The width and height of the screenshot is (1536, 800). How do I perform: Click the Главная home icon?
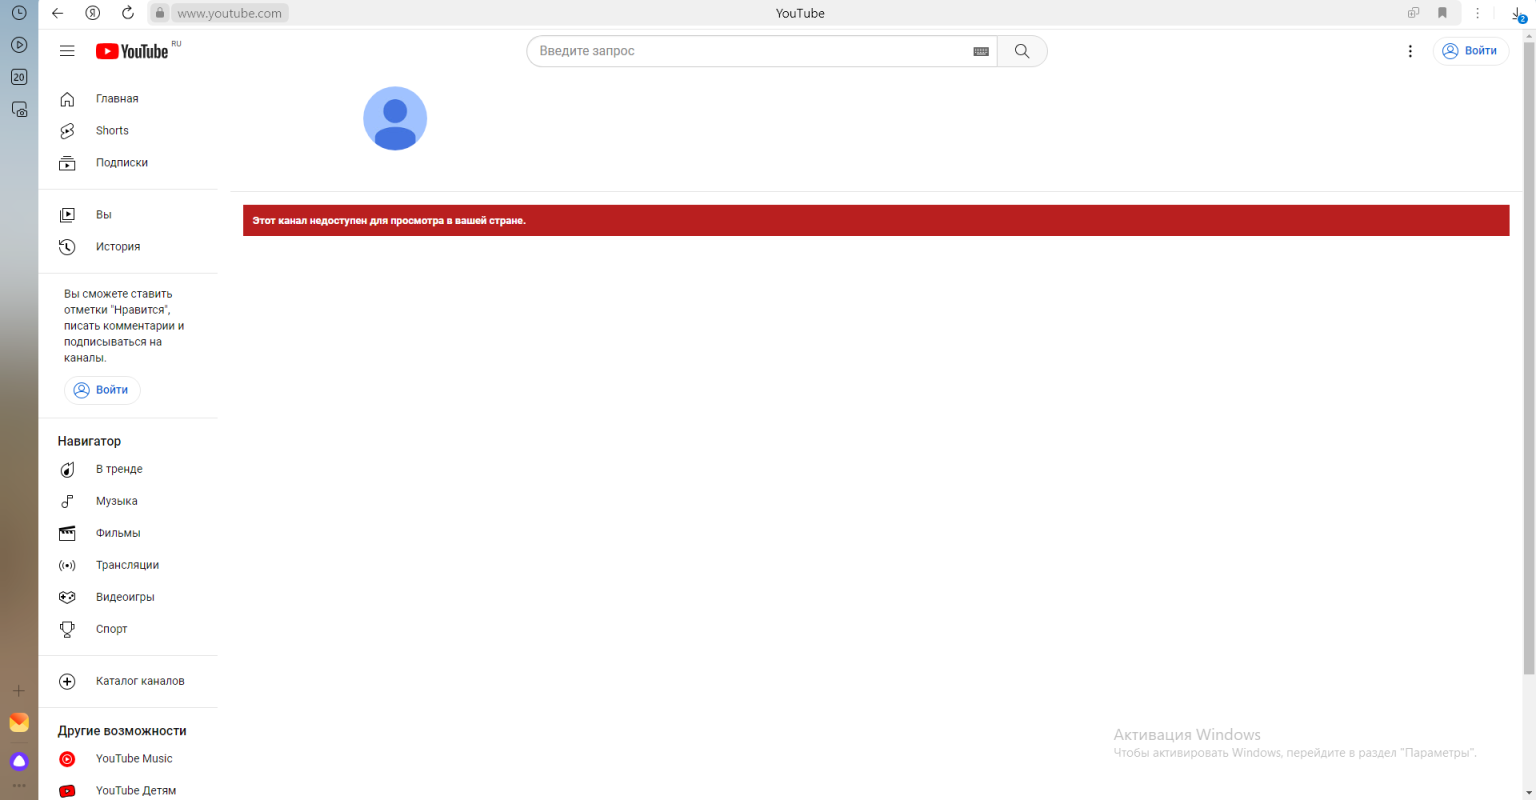(x=67, y=99)
